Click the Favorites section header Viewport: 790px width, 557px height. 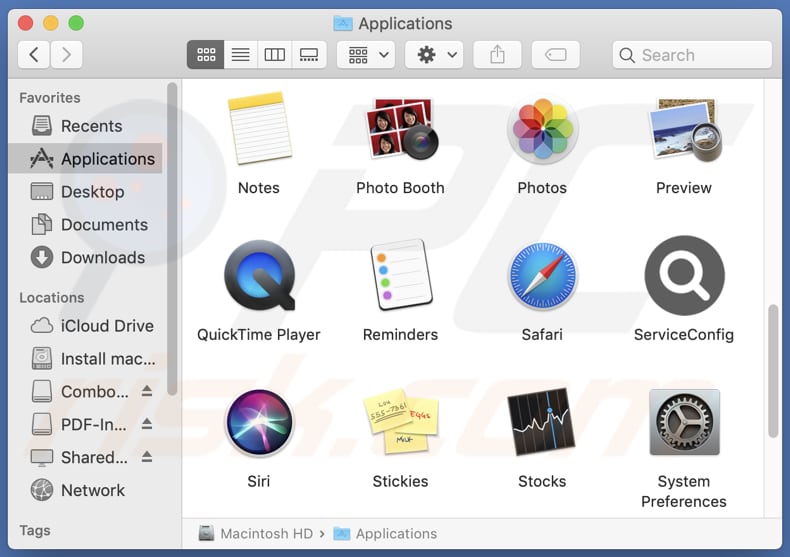[50, 98]
